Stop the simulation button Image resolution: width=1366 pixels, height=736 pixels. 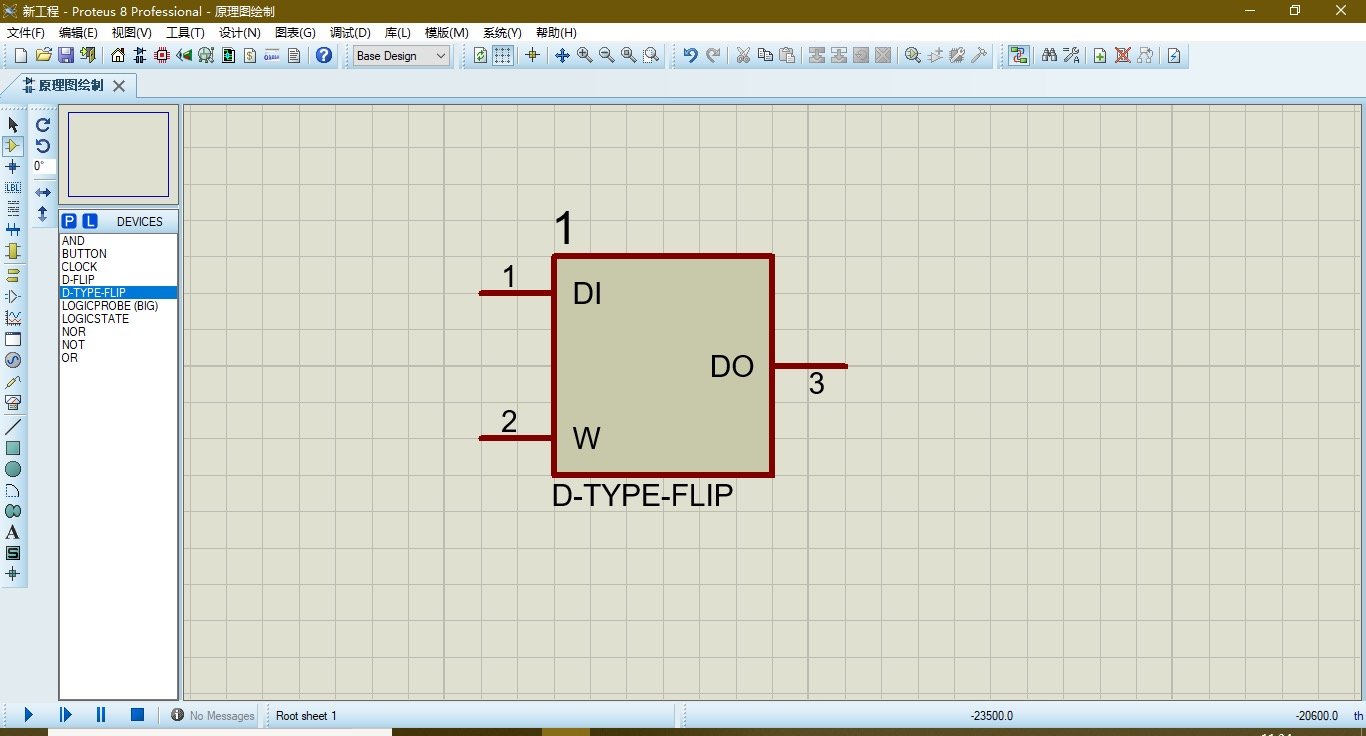point(138,715)
